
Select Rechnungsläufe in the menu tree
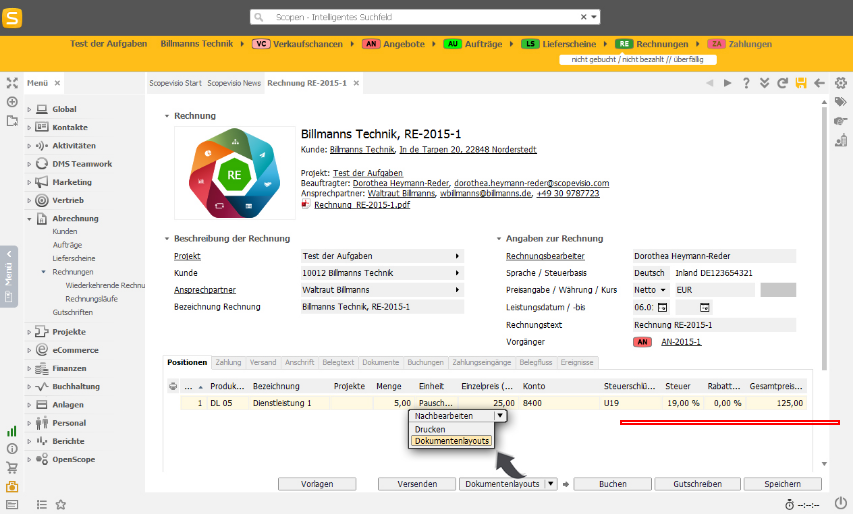[91, 299]
